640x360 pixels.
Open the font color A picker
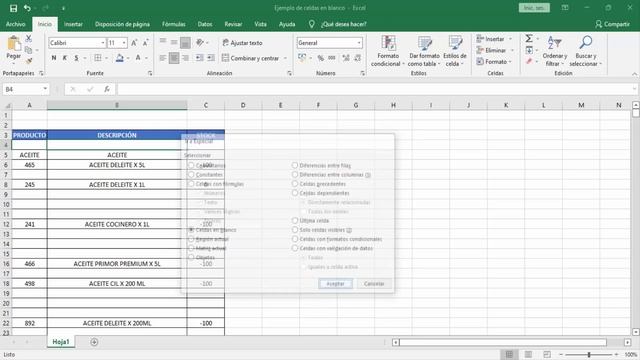(138, 58)
